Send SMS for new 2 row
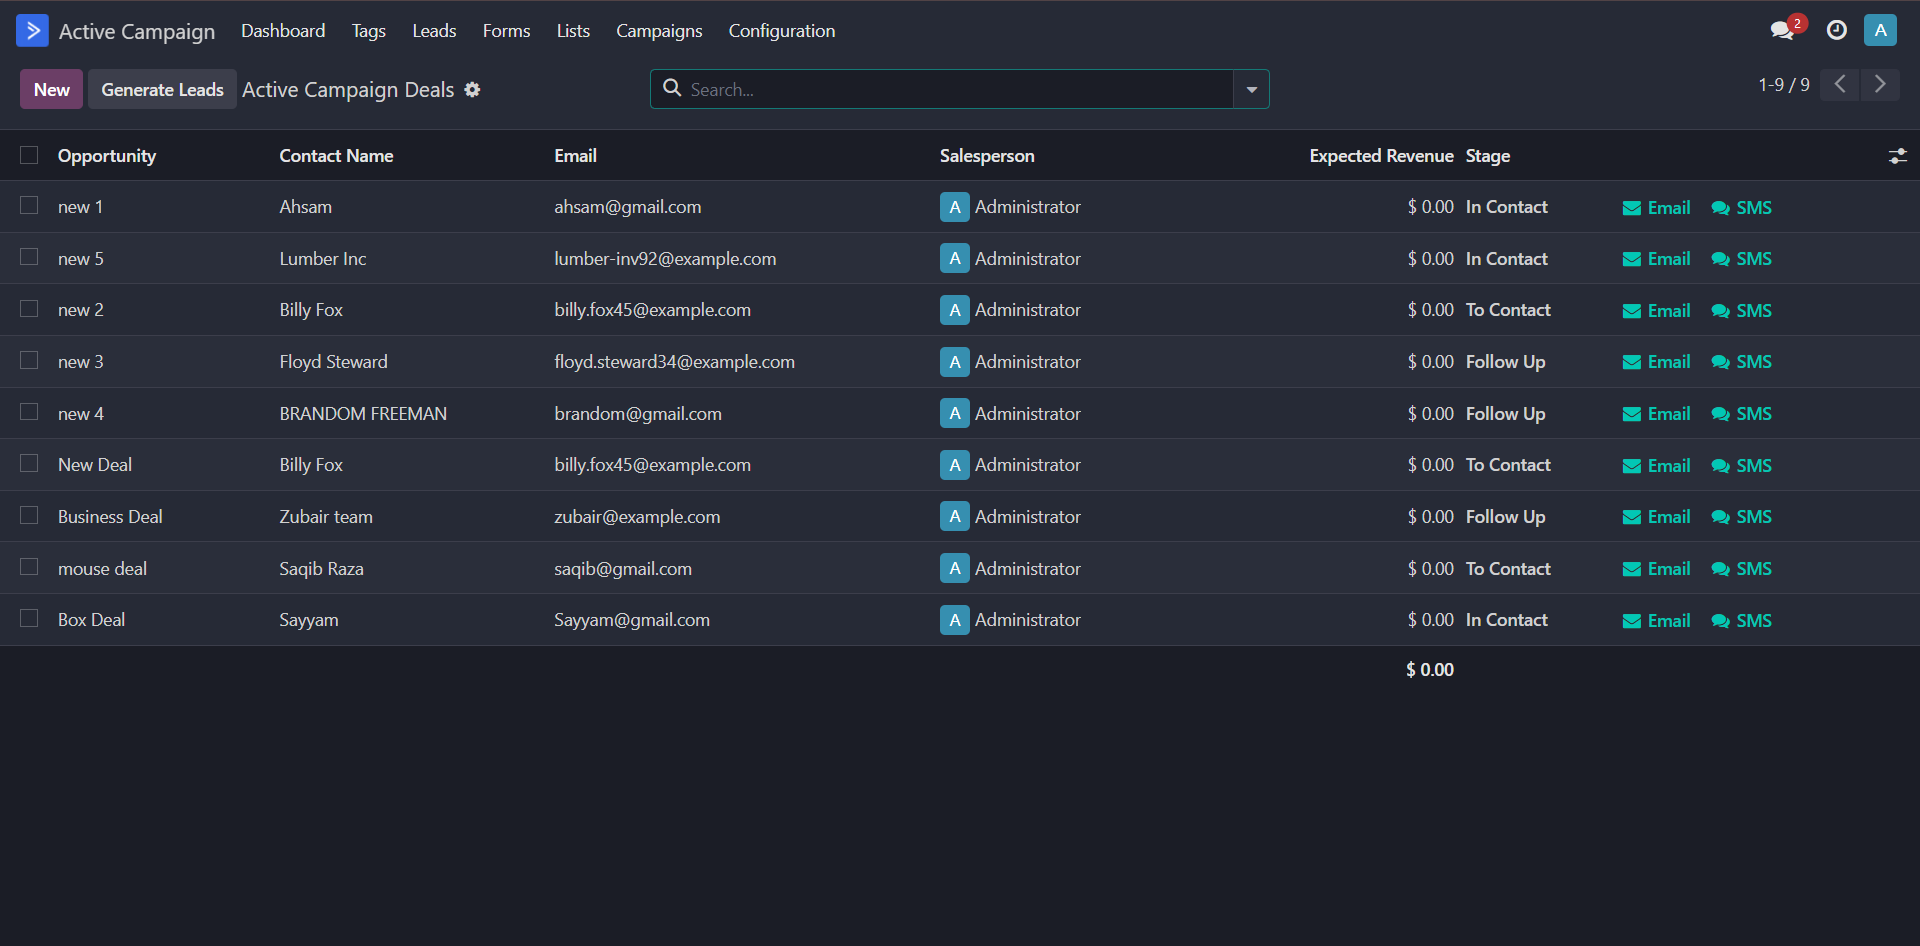Viewport: 1920px width, 946px height. [x=1741, y=311]
